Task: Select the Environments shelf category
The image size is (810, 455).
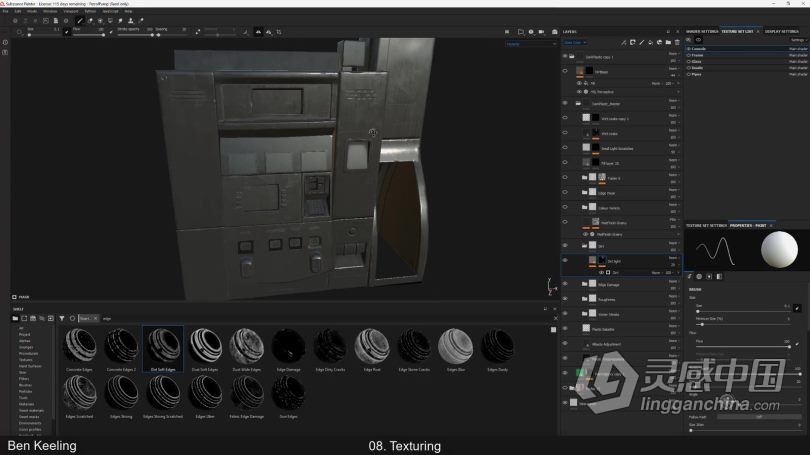Action: tap(30, 423)
